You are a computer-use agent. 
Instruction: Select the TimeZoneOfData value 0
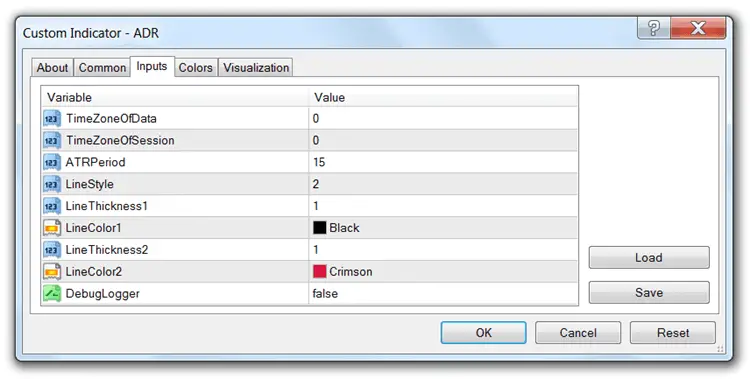coord(316,118)
